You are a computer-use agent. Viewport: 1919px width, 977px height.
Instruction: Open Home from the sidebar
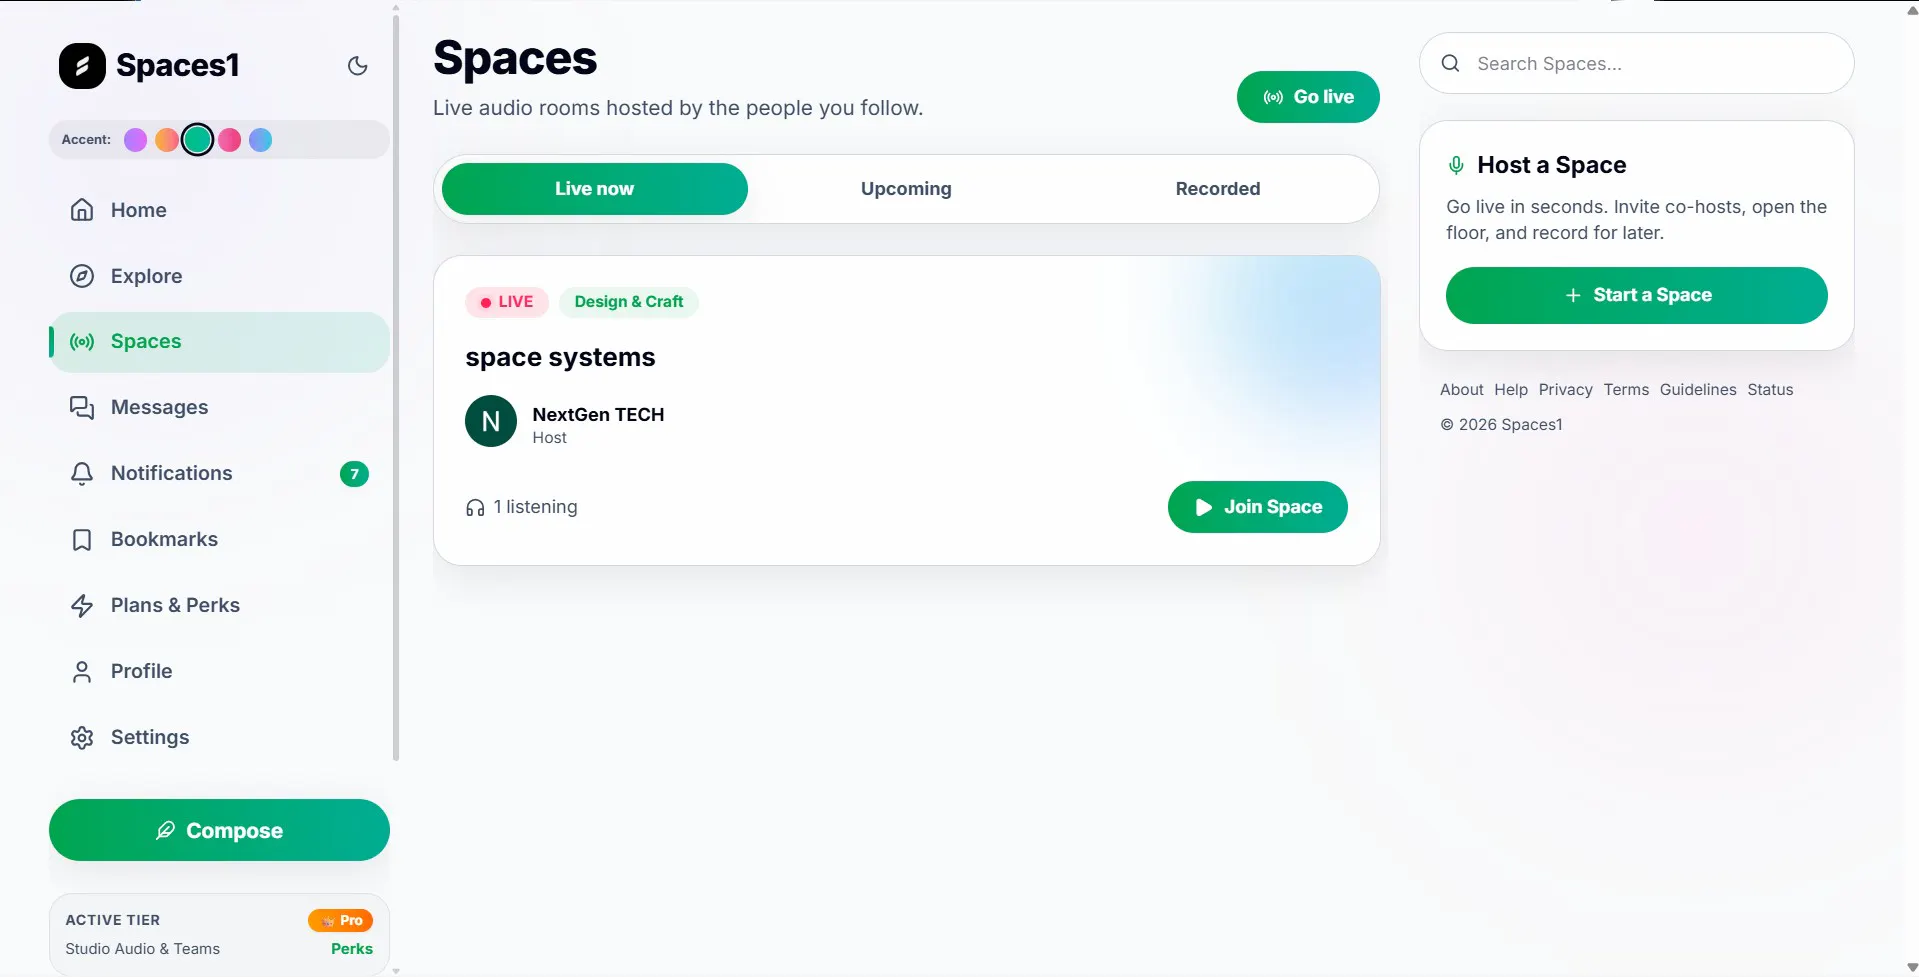click(219, 210)
